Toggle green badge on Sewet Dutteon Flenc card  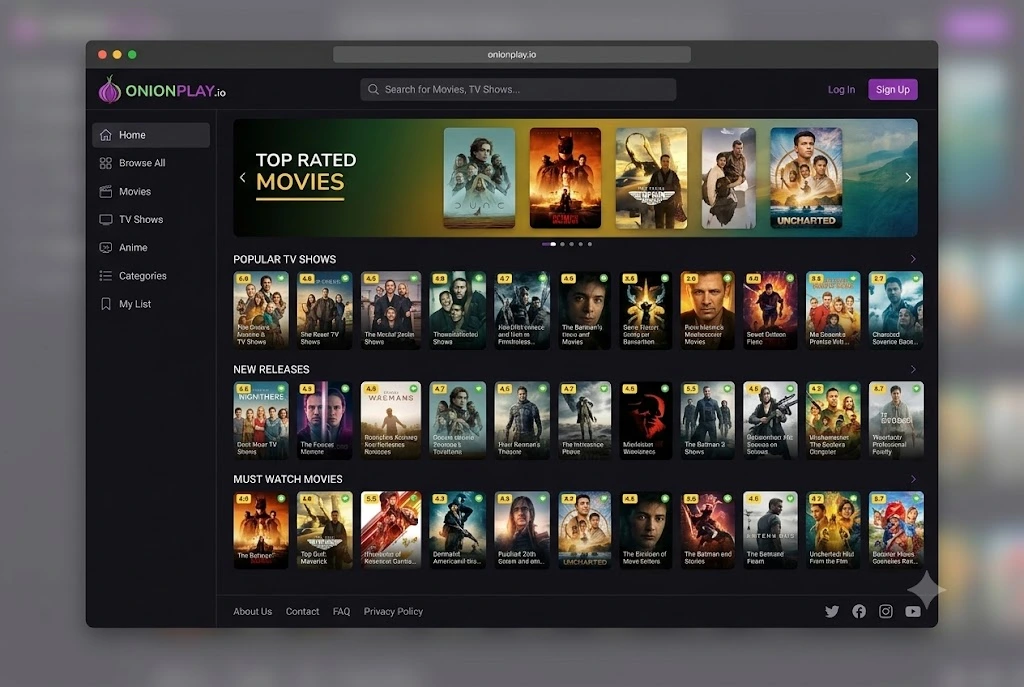pyautogui.click(x=790, y=278)
